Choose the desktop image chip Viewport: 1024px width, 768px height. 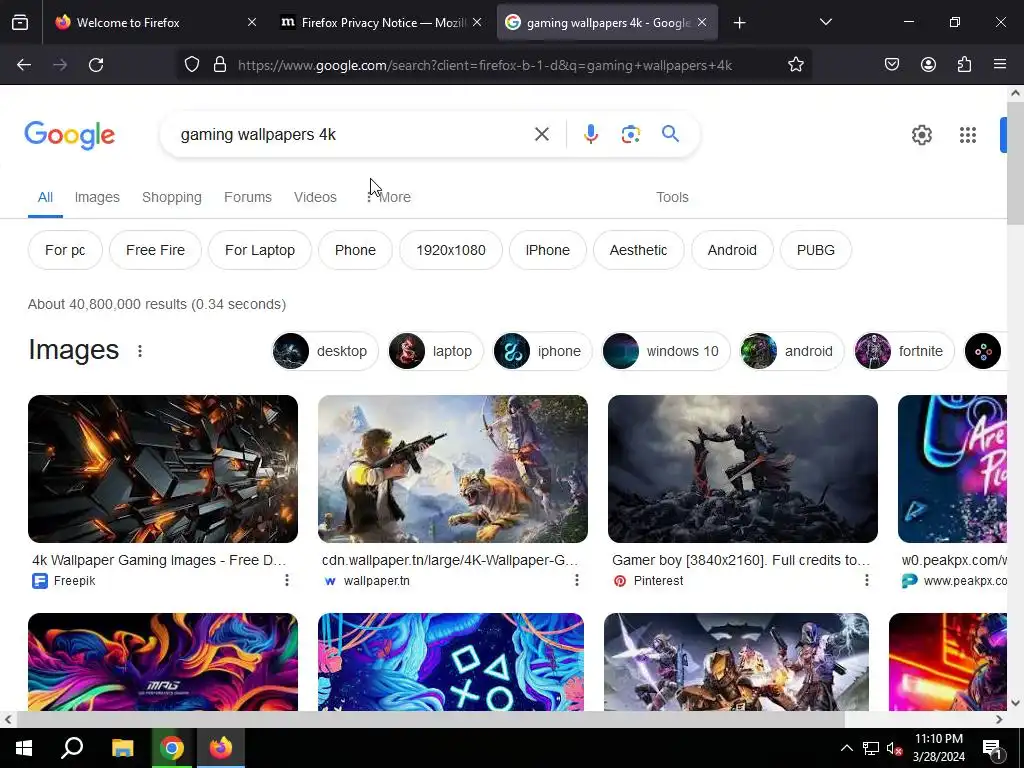click(325, 351)
